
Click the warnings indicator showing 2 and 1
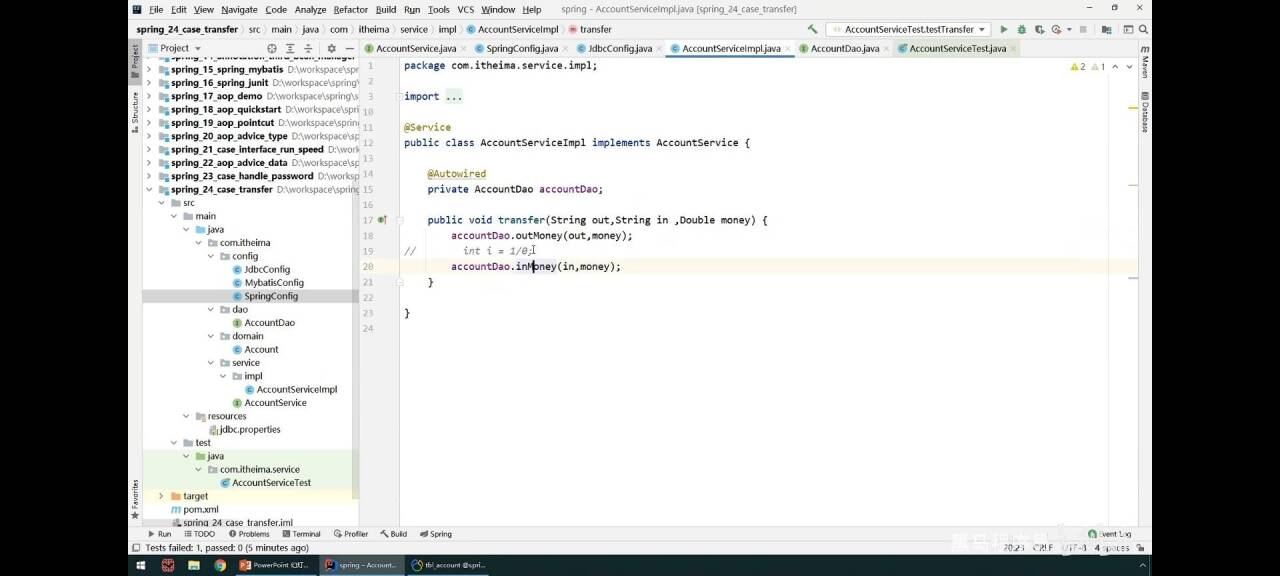coord(1088,66)
